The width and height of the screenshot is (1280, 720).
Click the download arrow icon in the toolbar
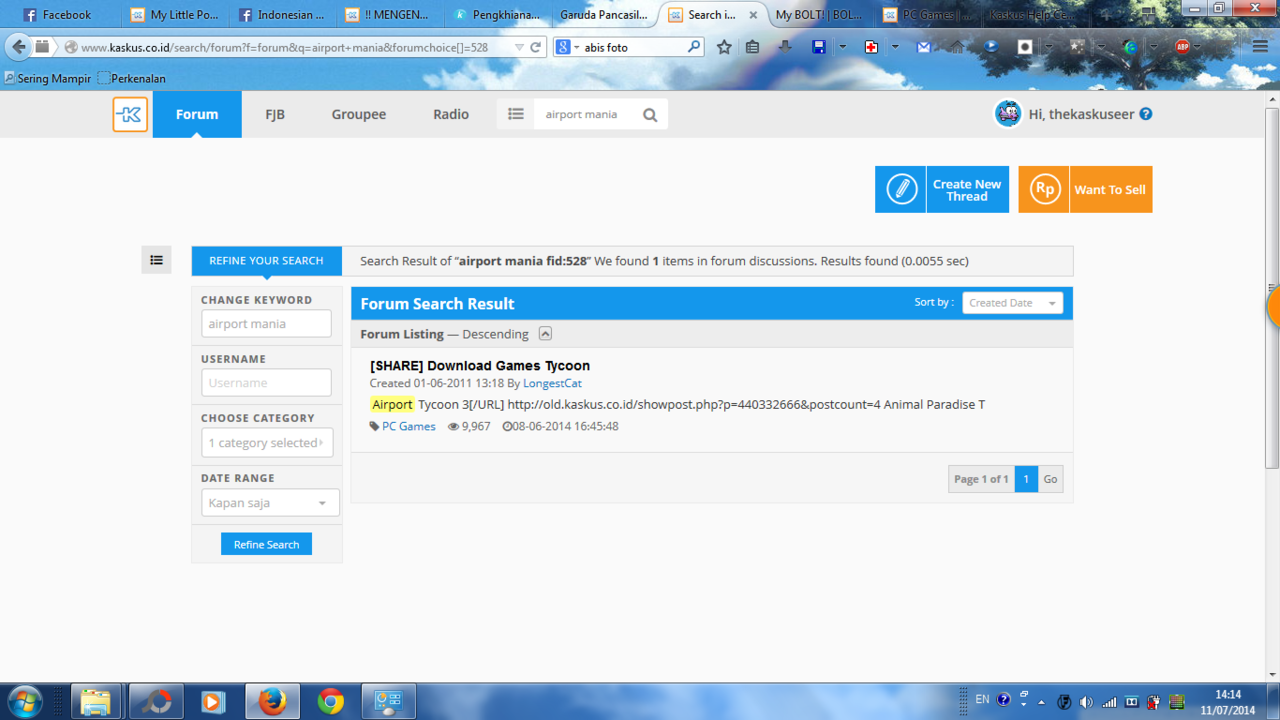click(x=784, y=46)
